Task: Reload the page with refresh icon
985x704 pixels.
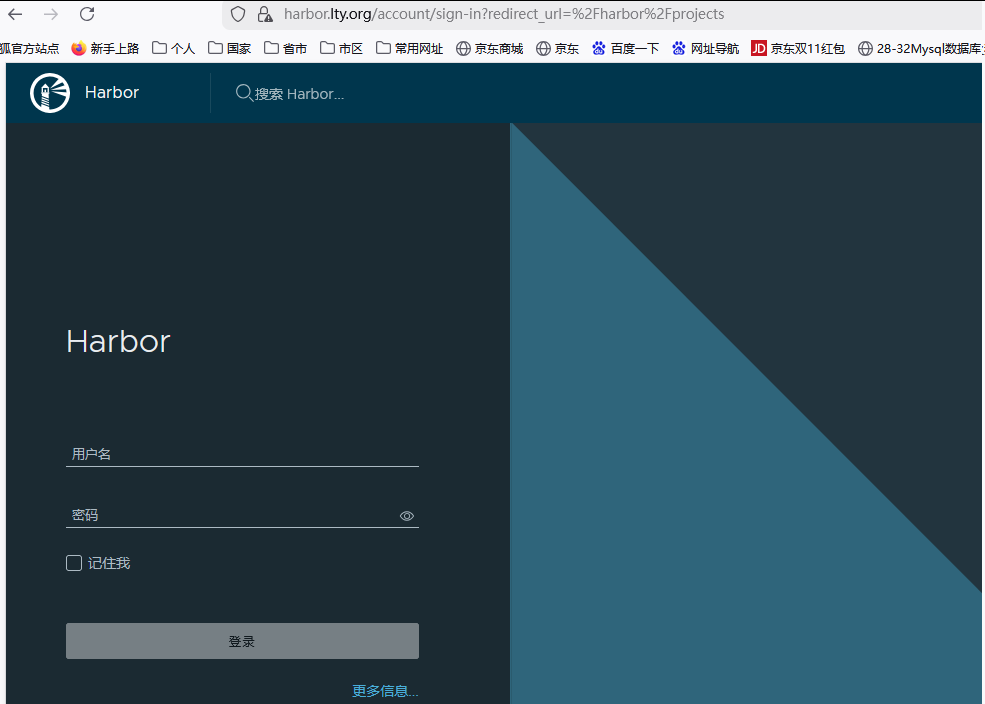Action: tap(87, 14)
